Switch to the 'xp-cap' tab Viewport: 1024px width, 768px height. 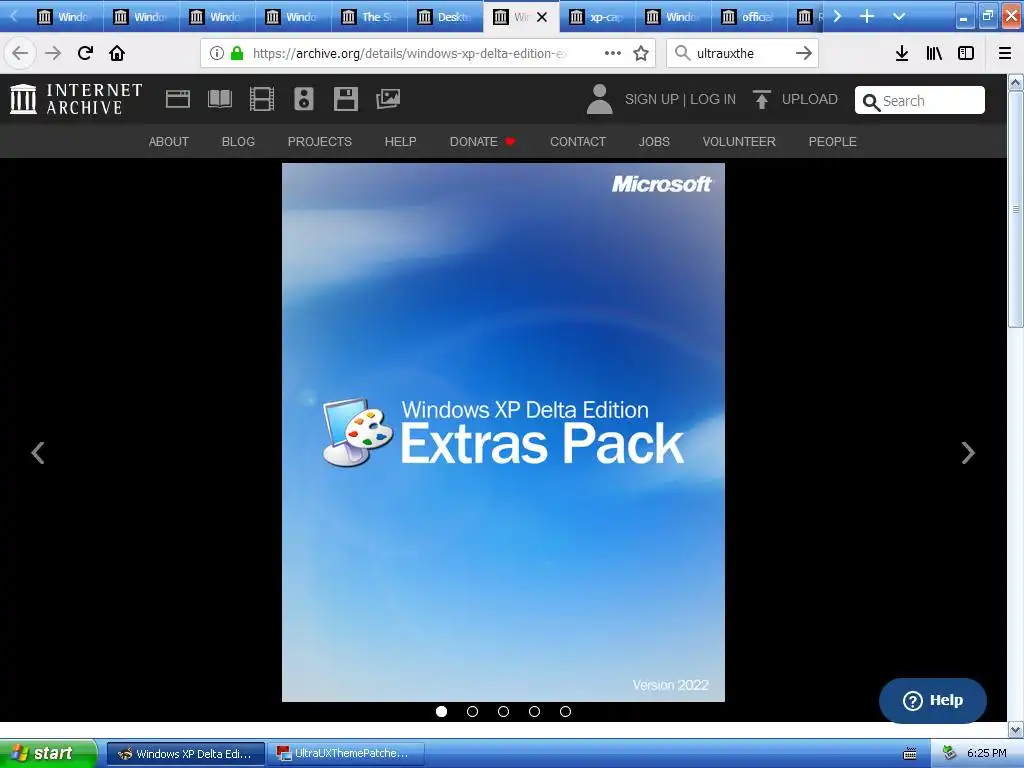(597, 17)
